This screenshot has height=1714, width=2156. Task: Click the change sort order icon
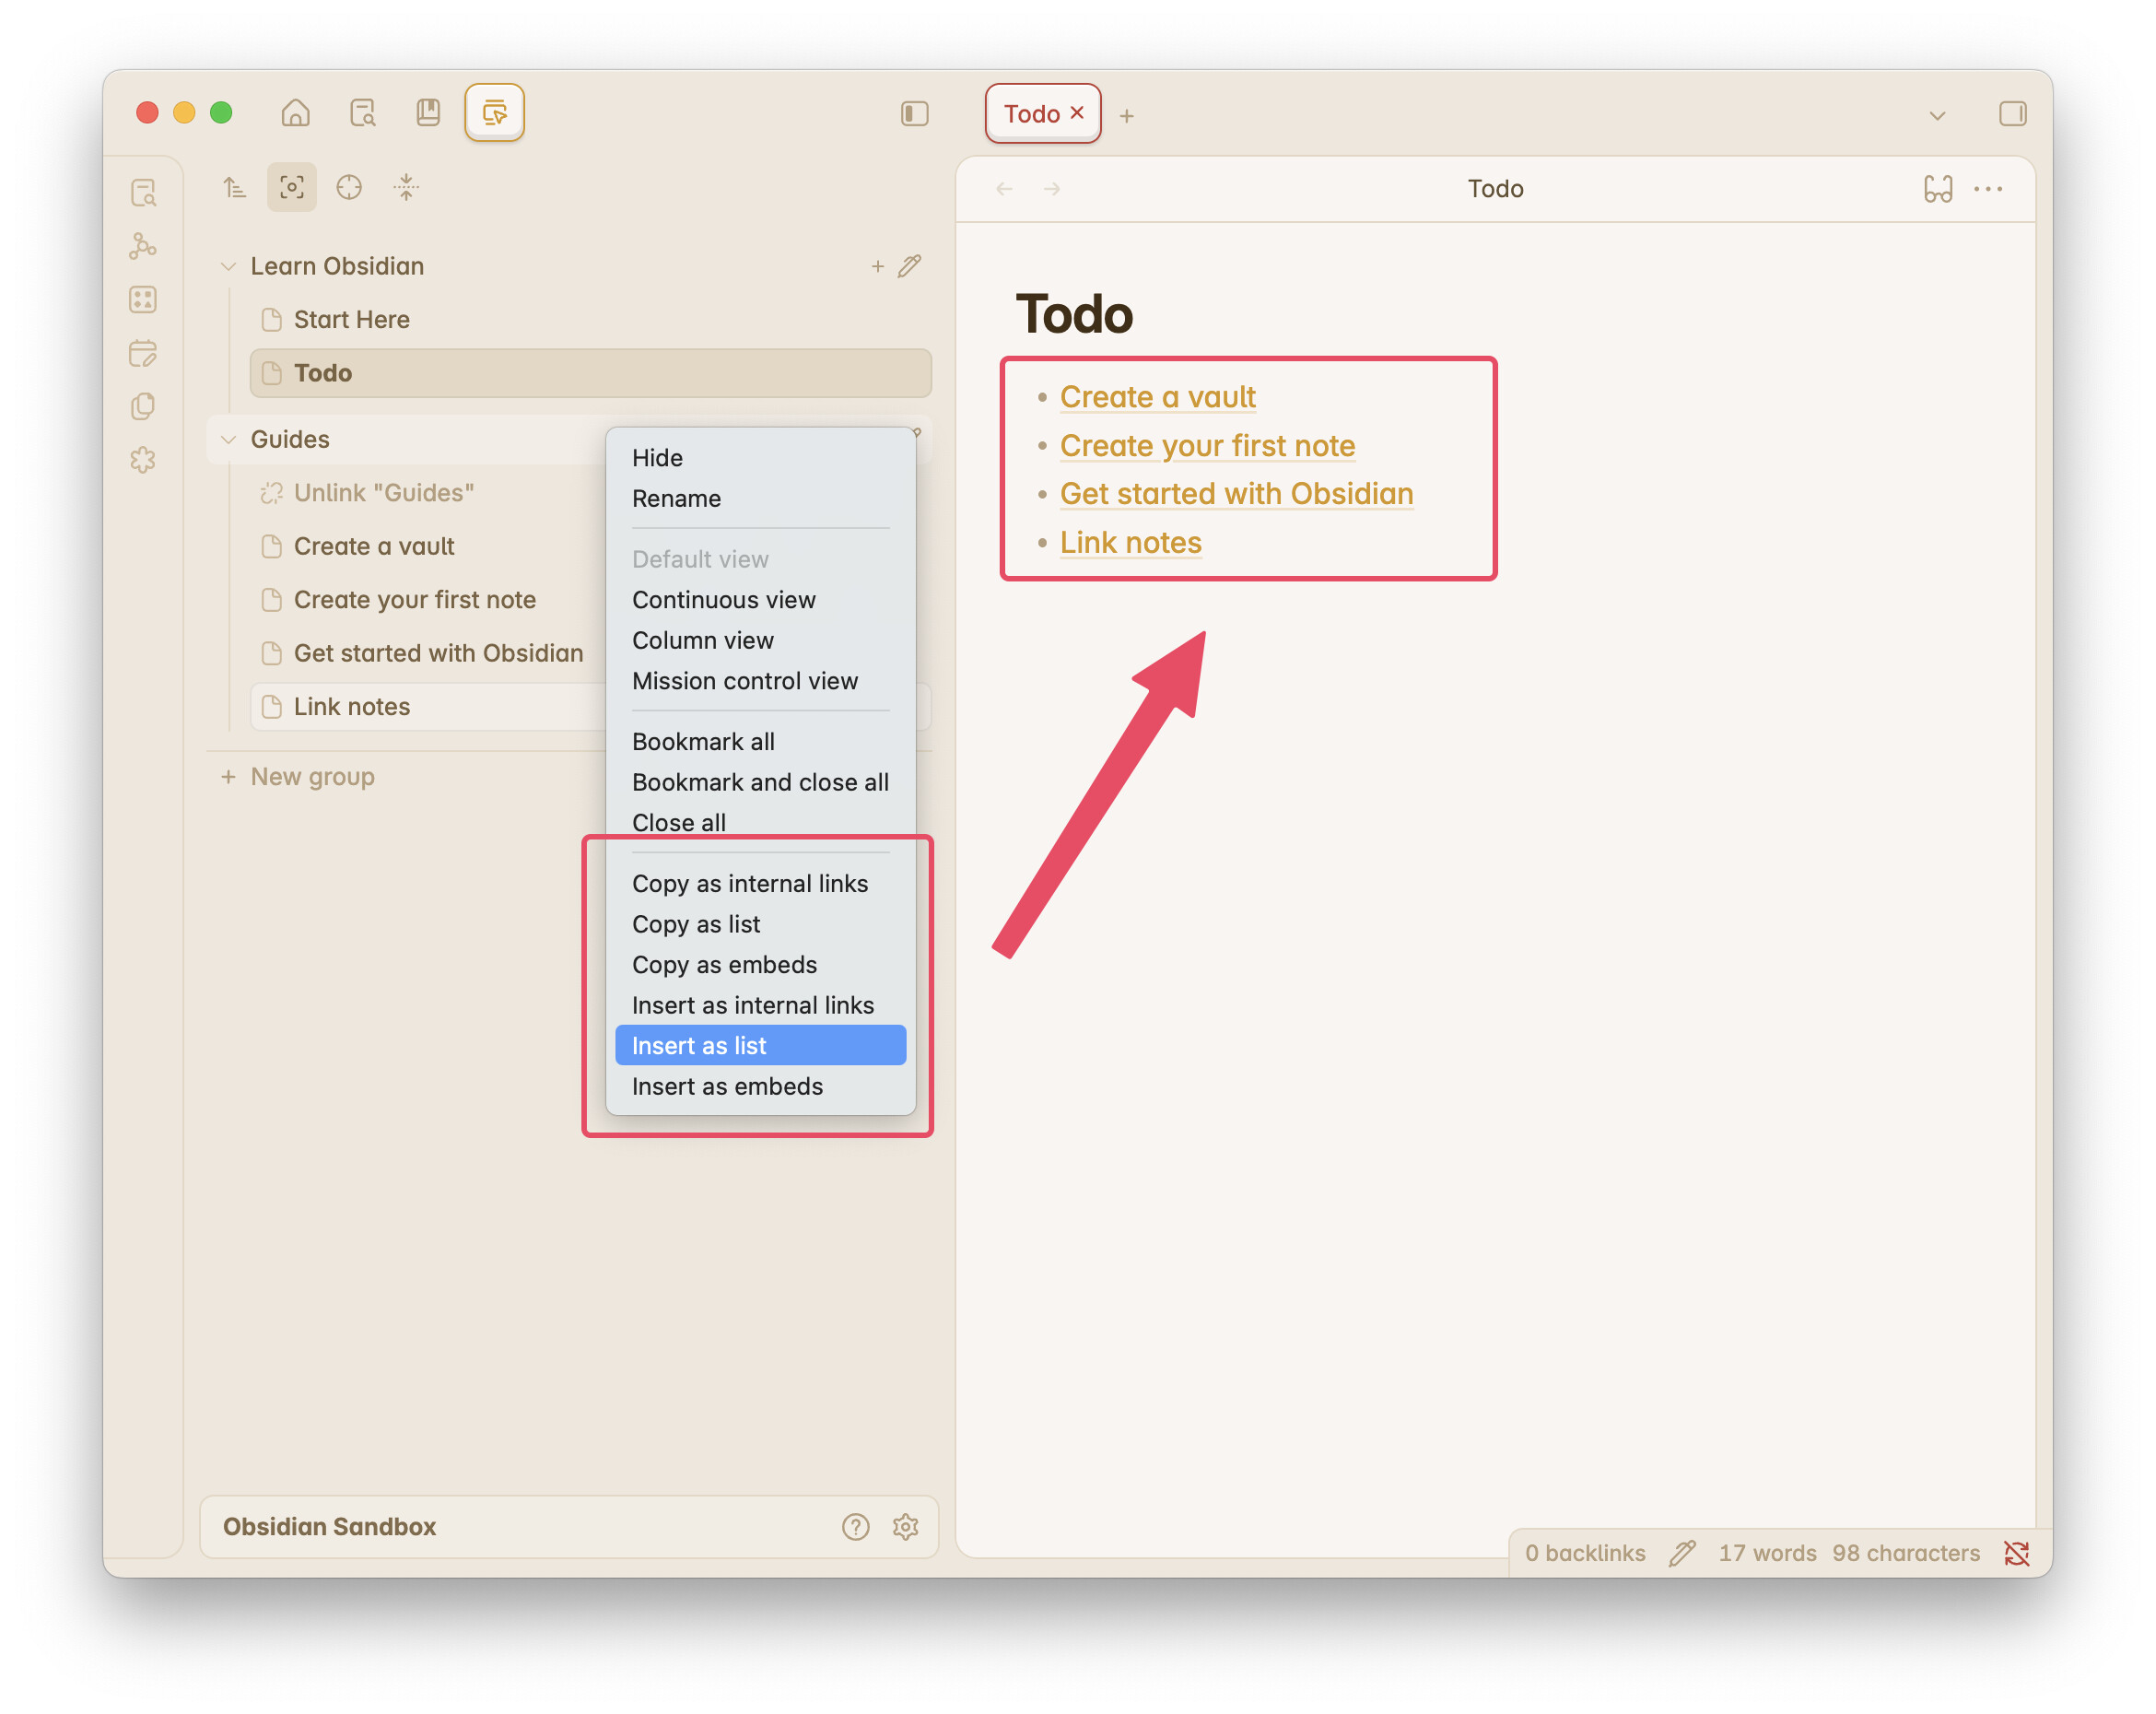point(234,187)
